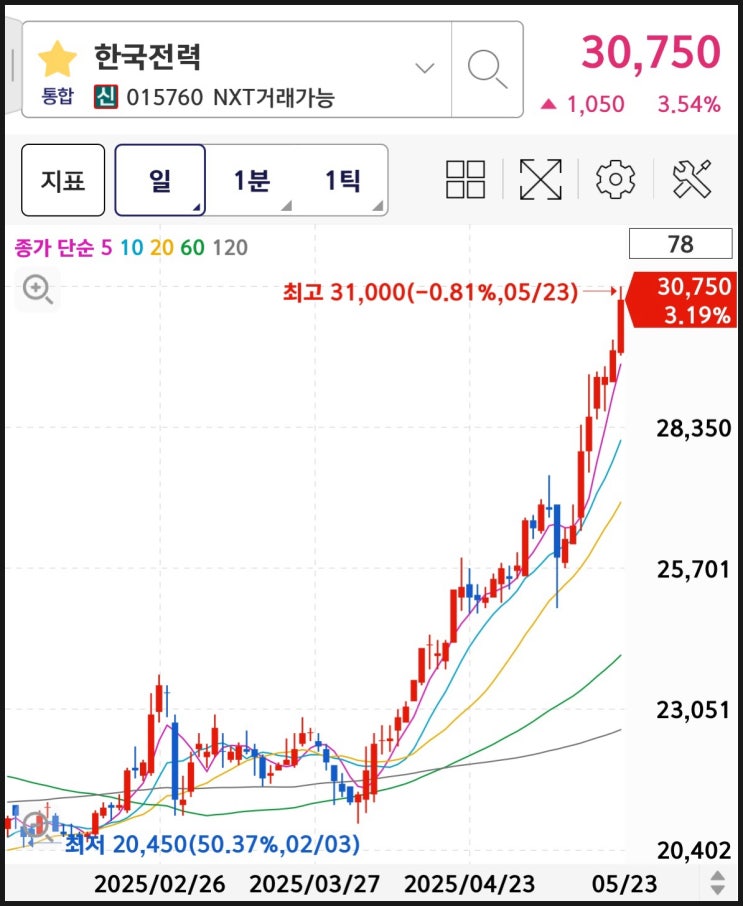Image resolution: width=743 pixels, height=906 pixels.
Task: Click the 종가 단순 moving average label
Action: [54, 248]
